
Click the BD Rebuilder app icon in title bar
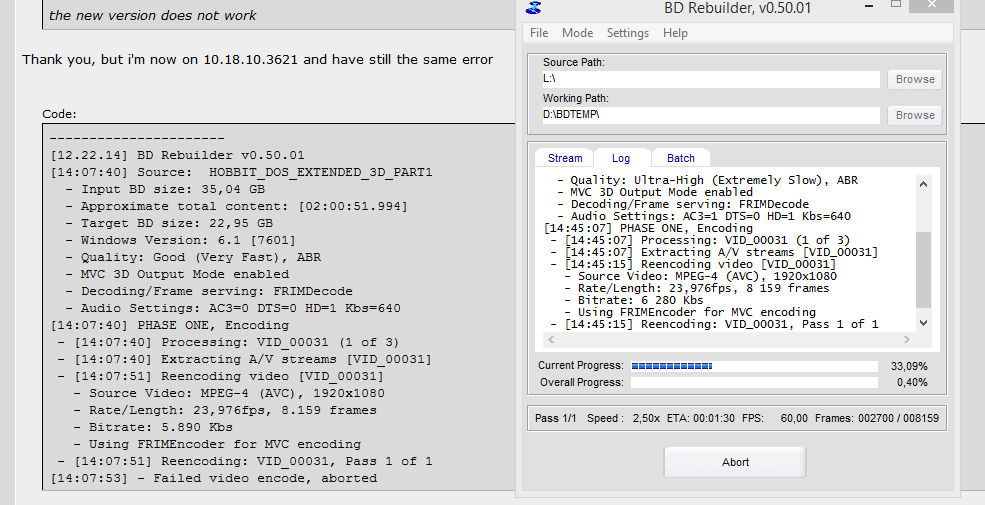click(534, 8)
